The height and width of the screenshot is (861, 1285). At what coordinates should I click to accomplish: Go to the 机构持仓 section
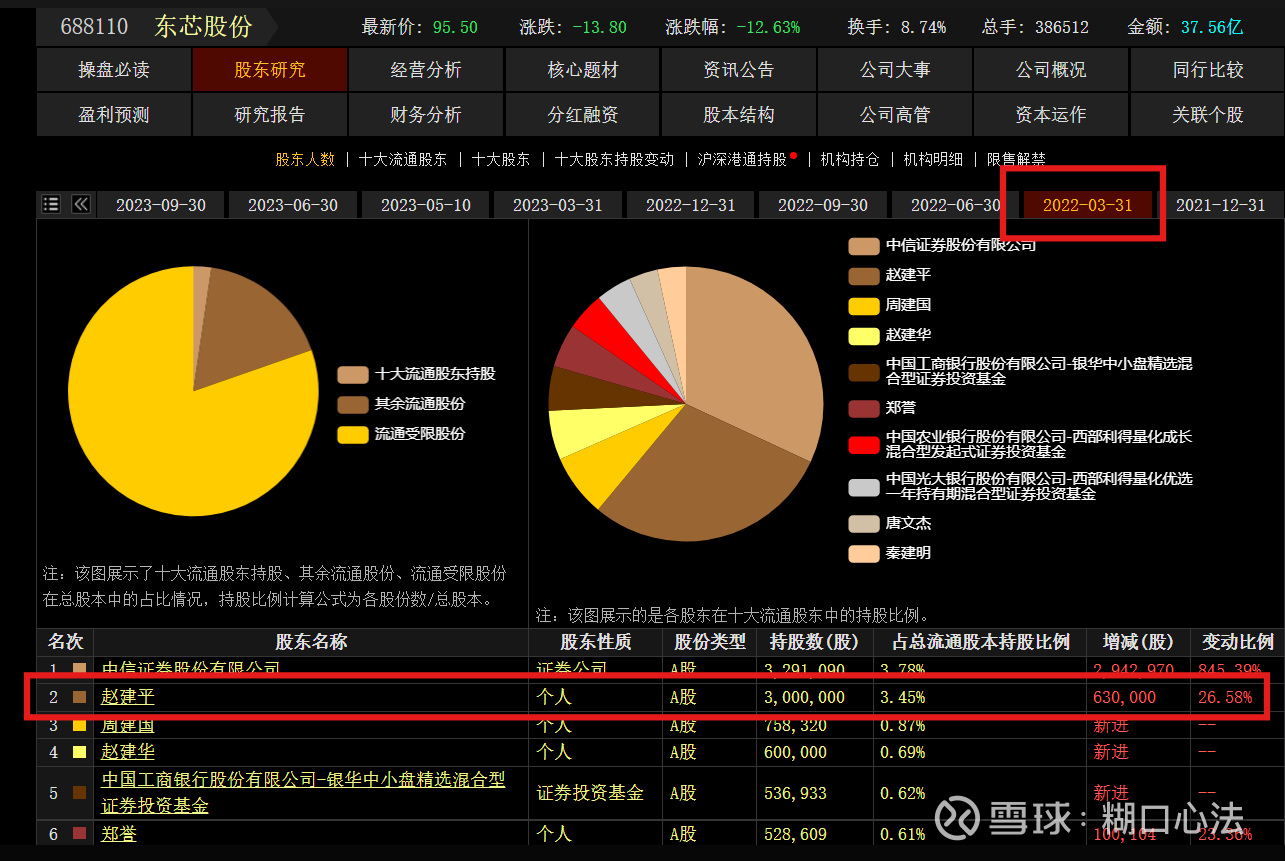(x=850, y=159)
